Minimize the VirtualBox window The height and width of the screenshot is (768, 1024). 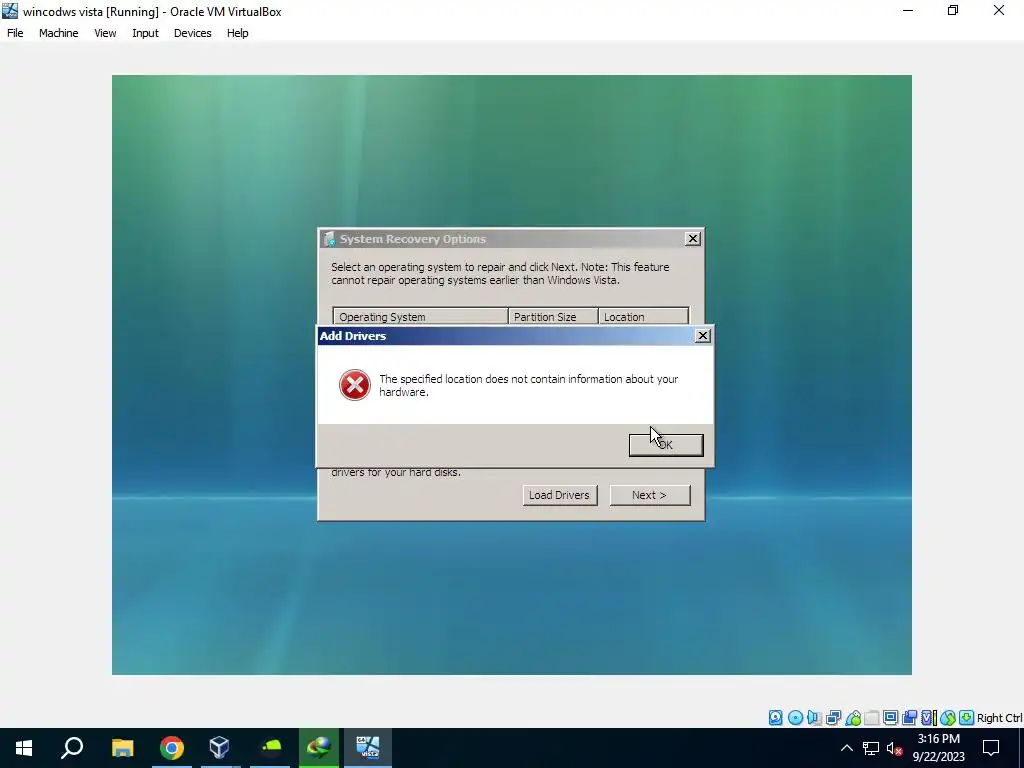[908, 10]
